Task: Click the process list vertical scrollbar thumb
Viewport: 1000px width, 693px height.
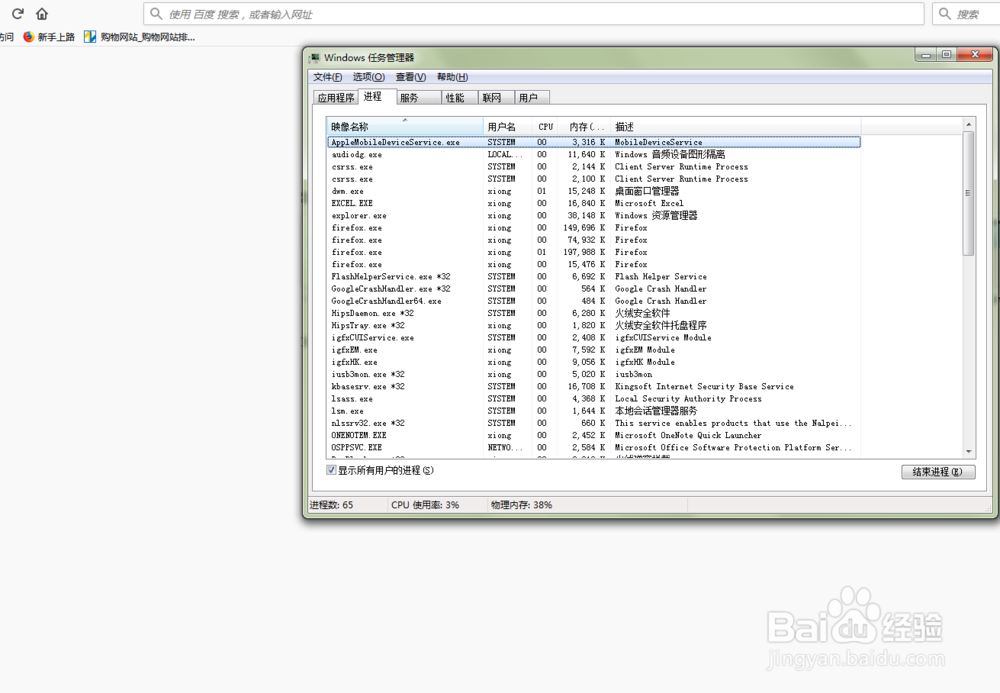Action: tap(968, 193)
